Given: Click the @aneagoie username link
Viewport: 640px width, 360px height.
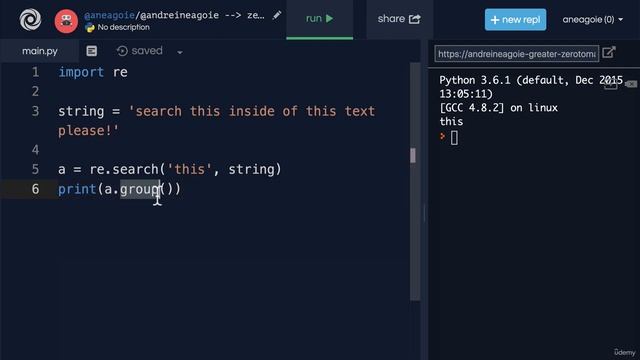Looking at the screenshot, I should click(109, 16).
